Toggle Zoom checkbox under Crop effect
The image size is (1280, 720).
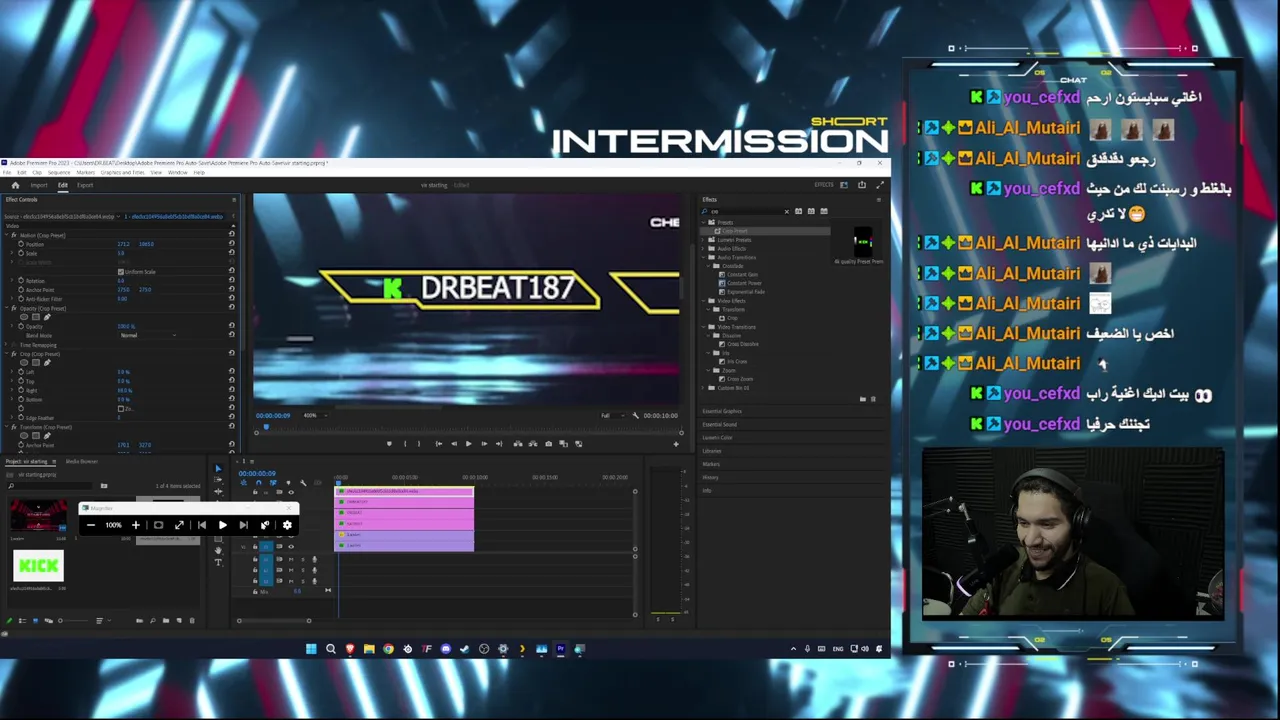click(x=121, y=409)
